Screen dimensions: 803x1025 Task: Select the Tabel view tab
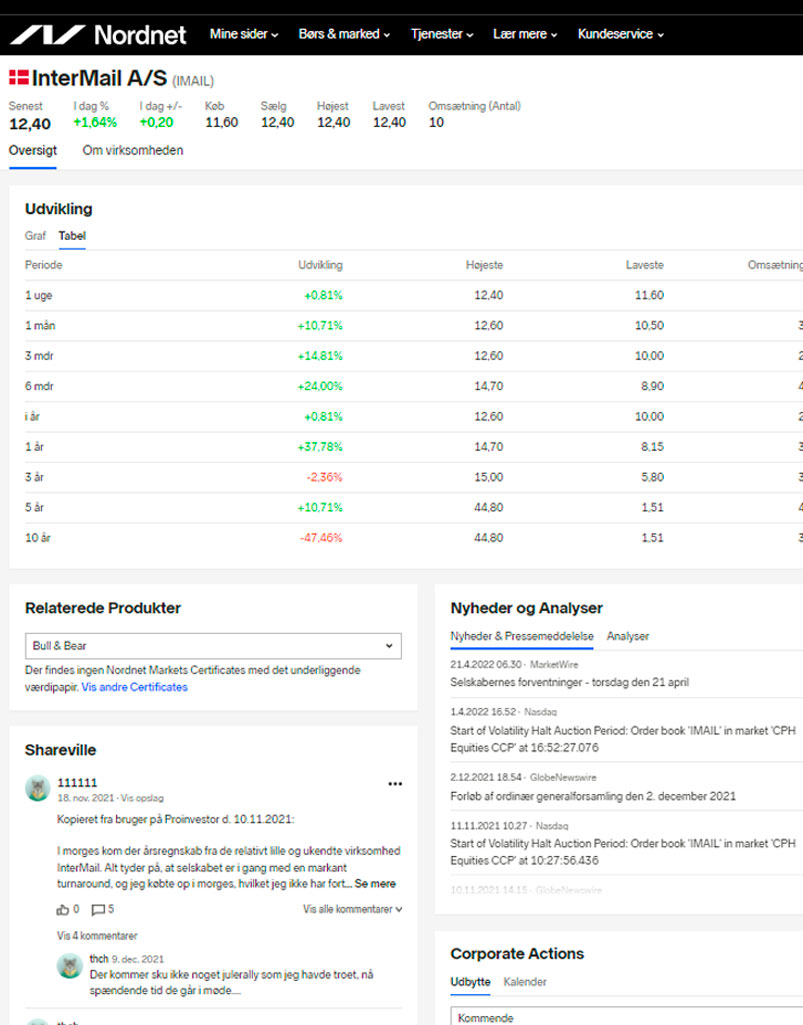tap(72, 236)
